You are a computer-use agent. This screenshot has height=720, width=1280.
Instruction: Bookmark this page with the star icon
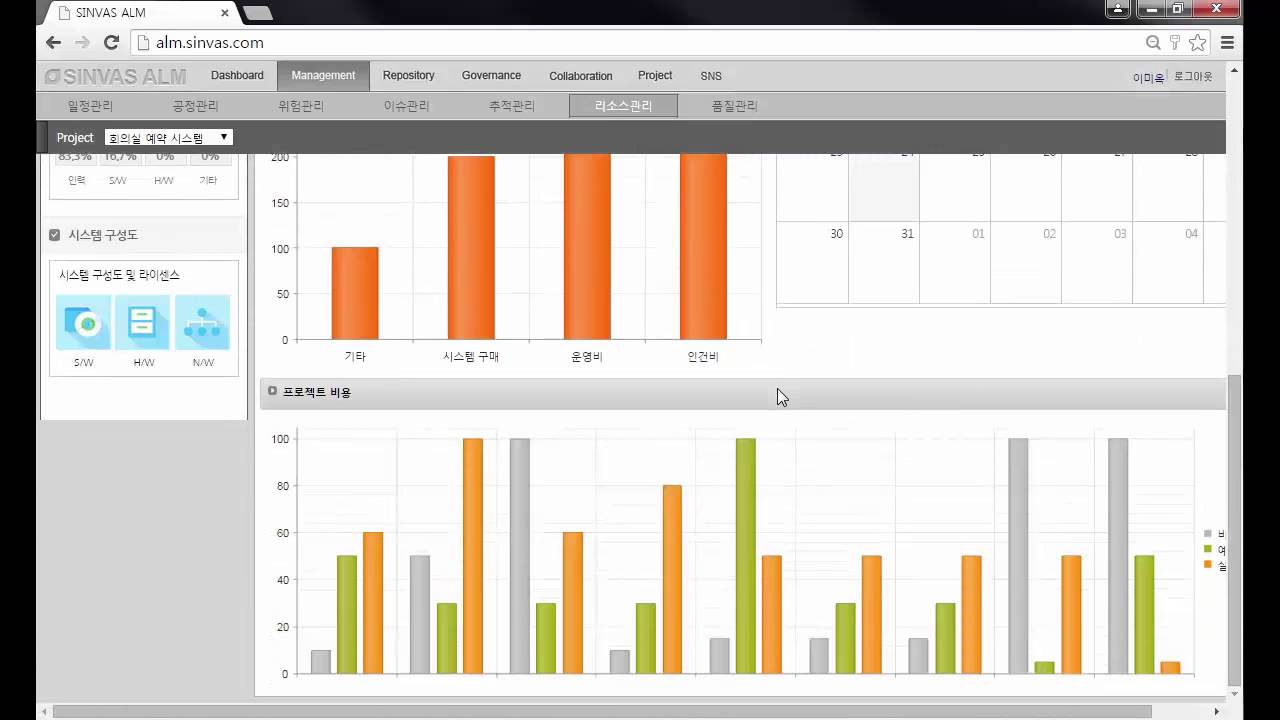click(1197, 42)
